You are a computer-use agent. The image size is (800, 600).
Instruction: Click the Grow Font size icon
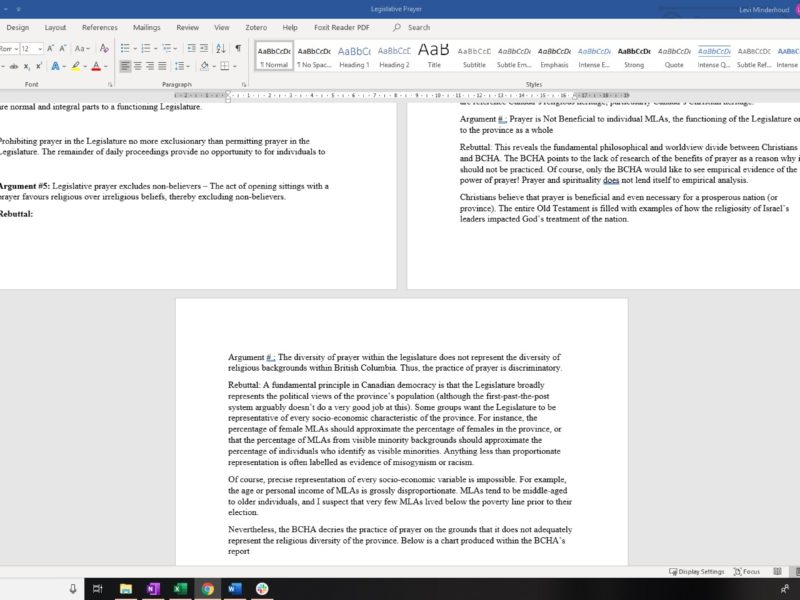pyautogui.click(x=47, y=48)
